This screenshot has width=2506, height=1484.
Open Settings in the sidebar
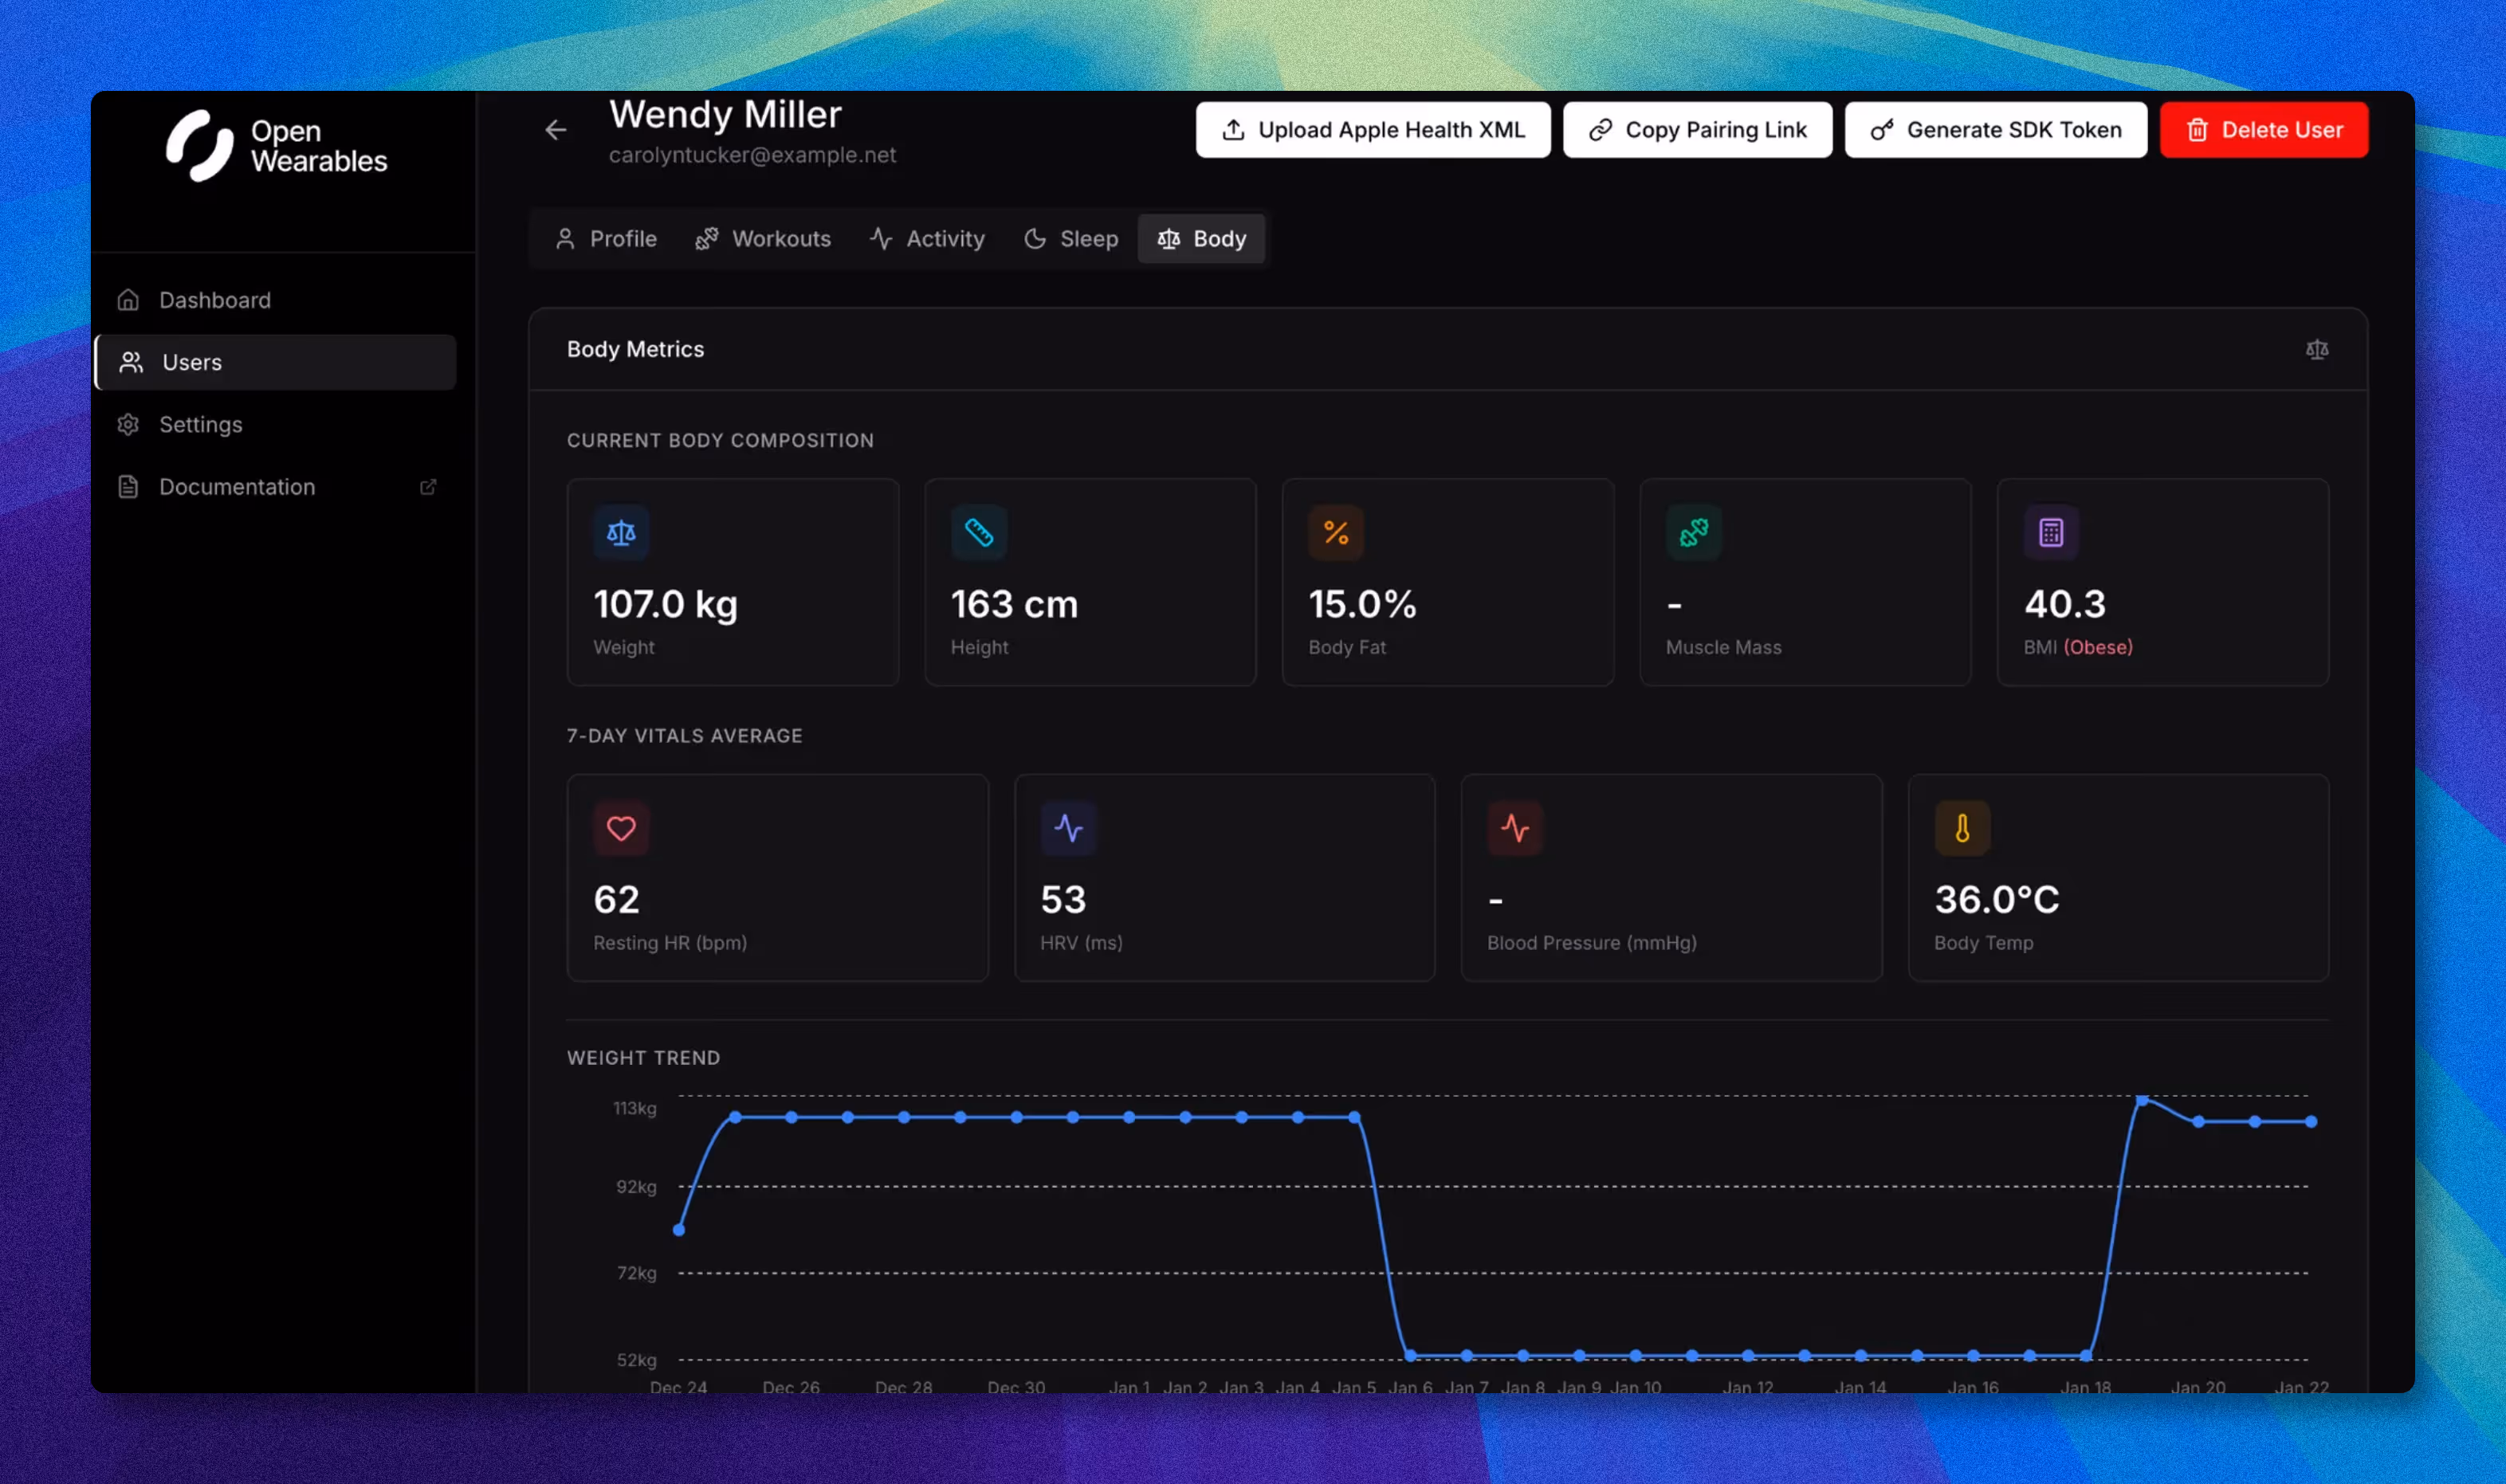click(276, 424)
